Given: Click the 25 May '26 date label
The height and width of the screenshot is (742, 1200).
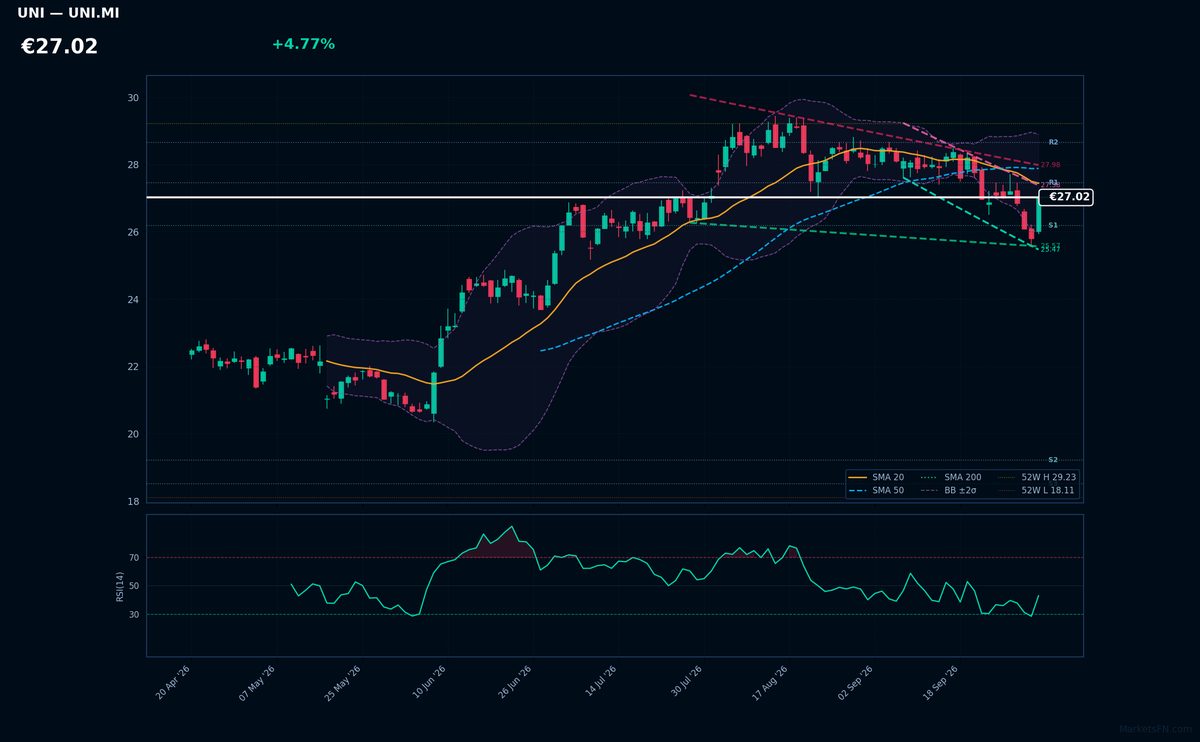Looking at the screenshot, I should (342, 683).
